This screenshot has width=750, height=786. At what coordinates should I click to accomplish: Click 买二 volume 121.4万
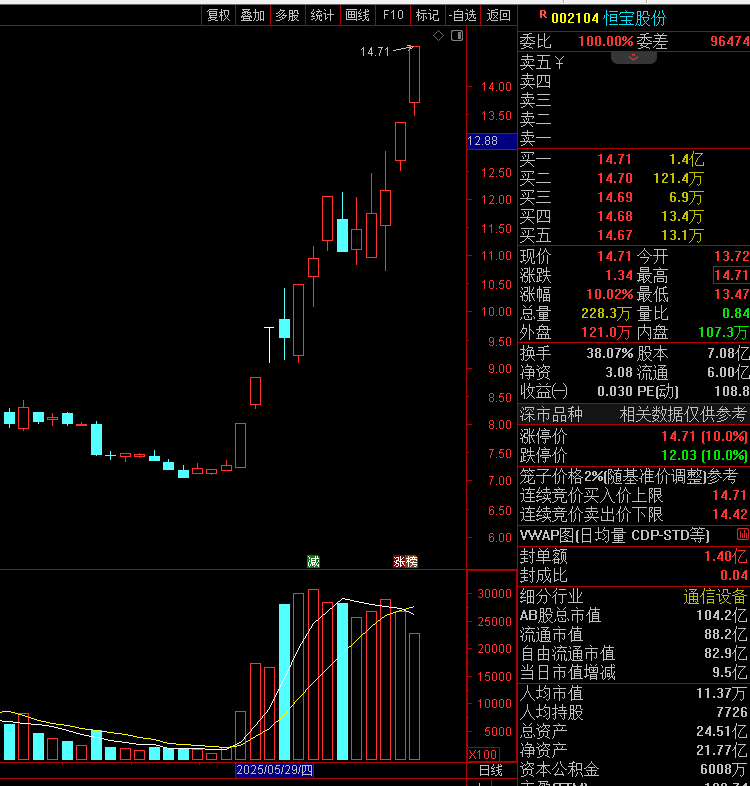tap(678, 178)
